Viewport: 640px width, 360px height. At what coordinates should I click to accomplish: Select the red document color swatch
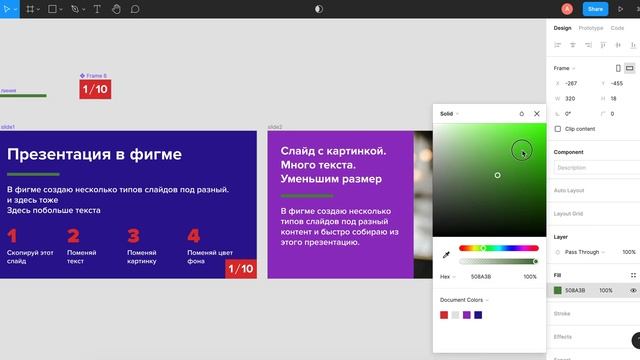click(444, 315)
